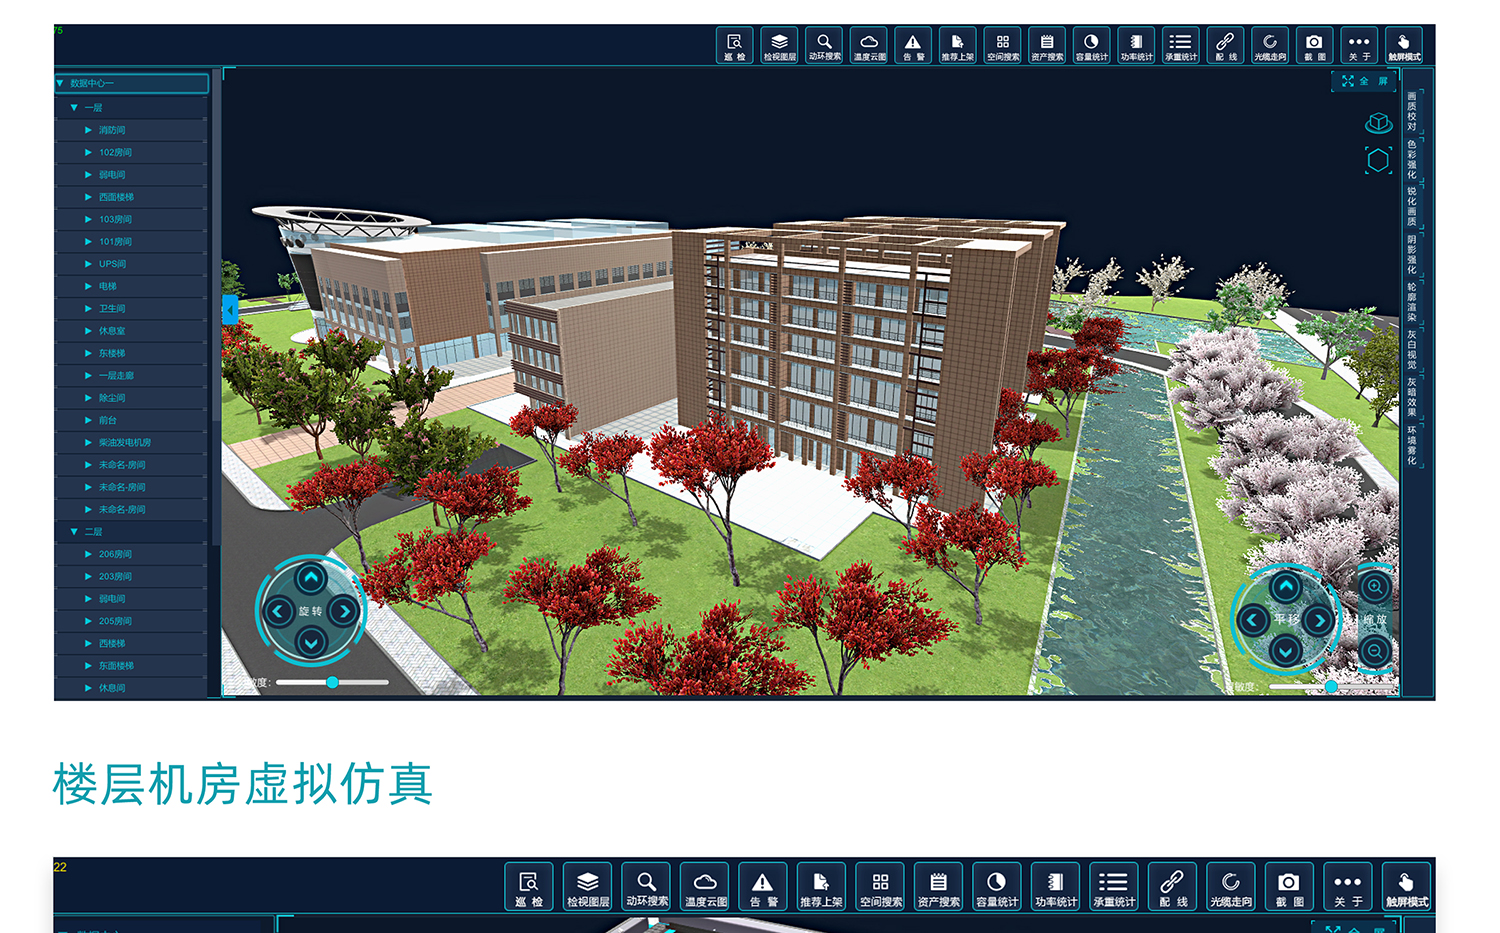Click the rotation sensitivity slider handle
This screenshot has width=1500, height=933.
[x=332, y=682]
